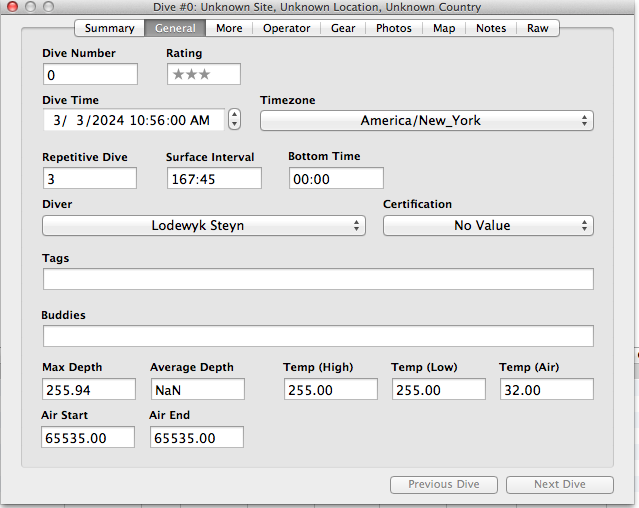Switch to the Summary tab
The height and width of the screenshot is (508, 639).
(109, 28)
